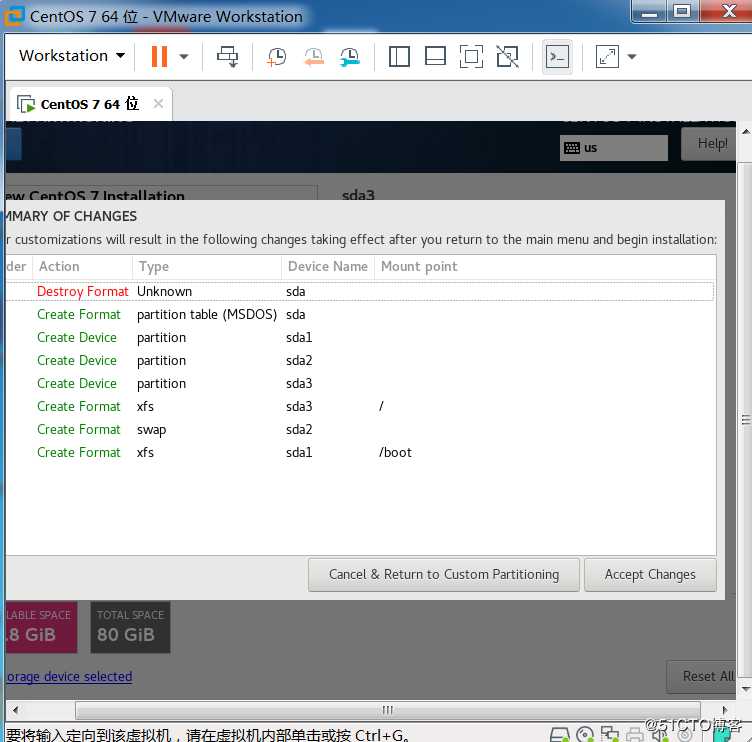Click the stretch guest display icon
Screen dimensions: 752x742
(607, 57)
